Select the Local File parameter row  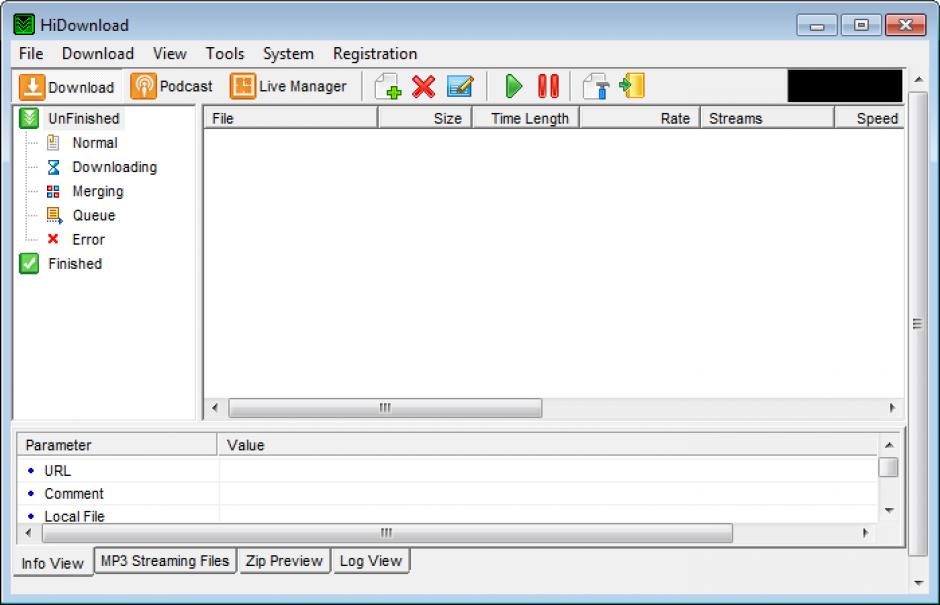[x=447, y=515]
